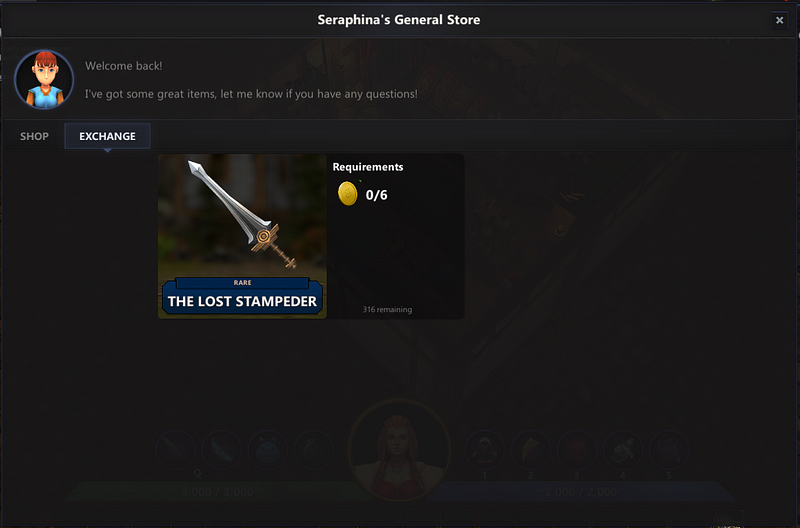The image size is (800, 528).
Task: Click the gold coin requirement icon
Action: pyautogui.click(x=347, y=194)
